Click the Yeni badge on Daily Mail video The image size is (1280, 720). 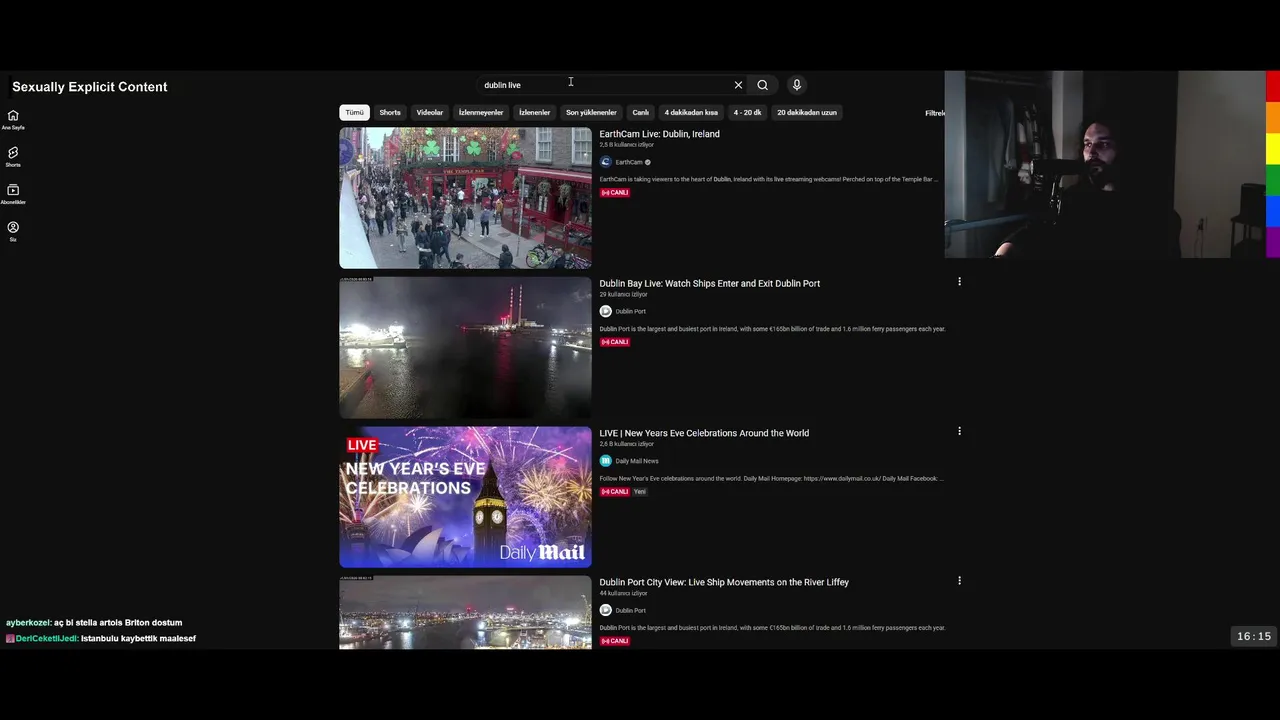[x=640, y=491]
